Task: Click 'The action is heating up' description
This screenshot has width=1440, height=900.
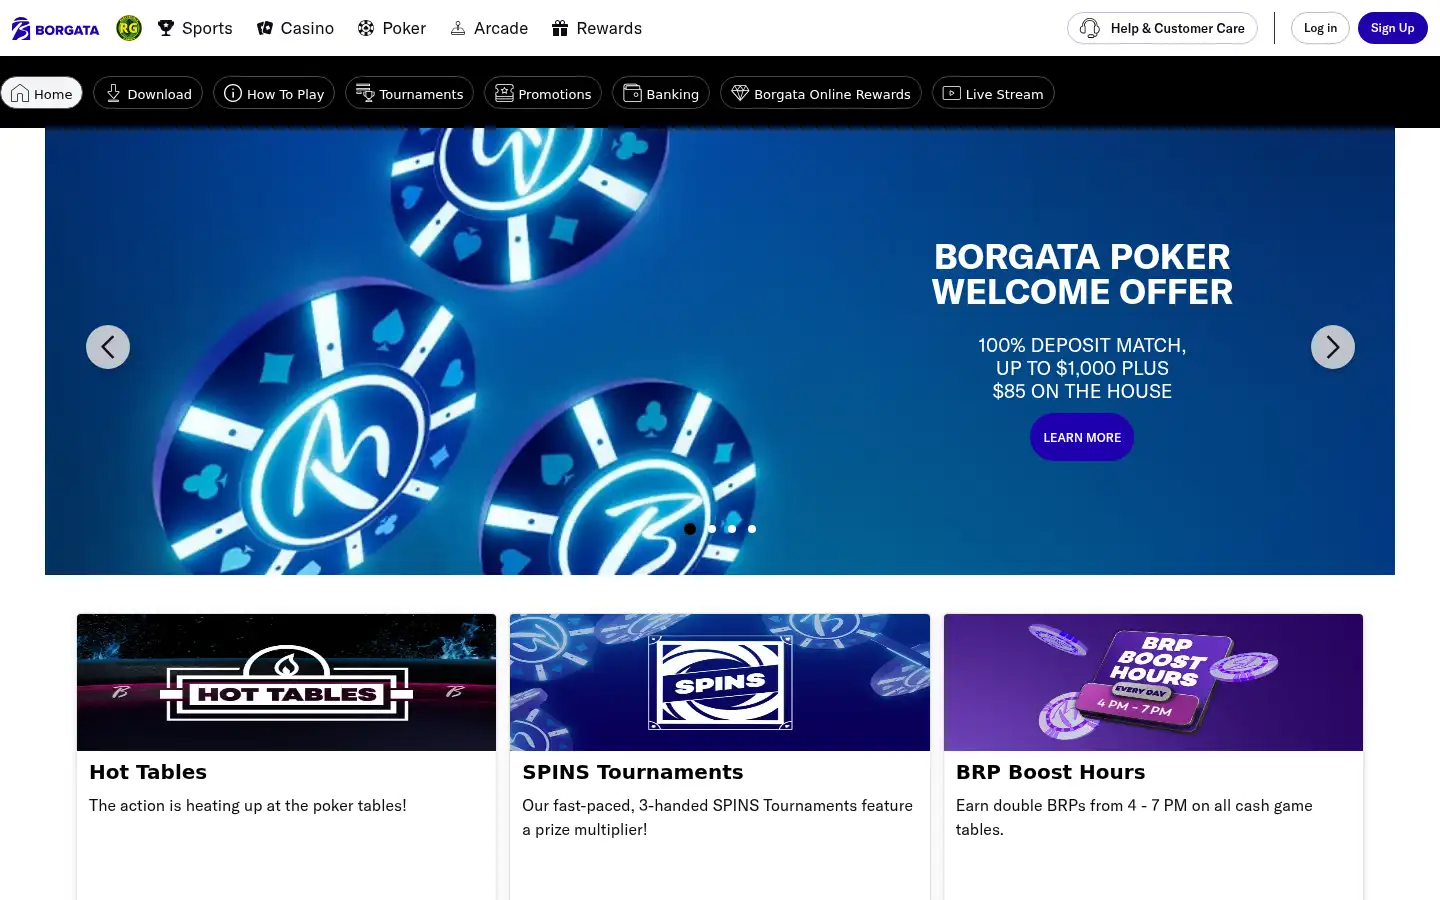Action: click(248, 805)
